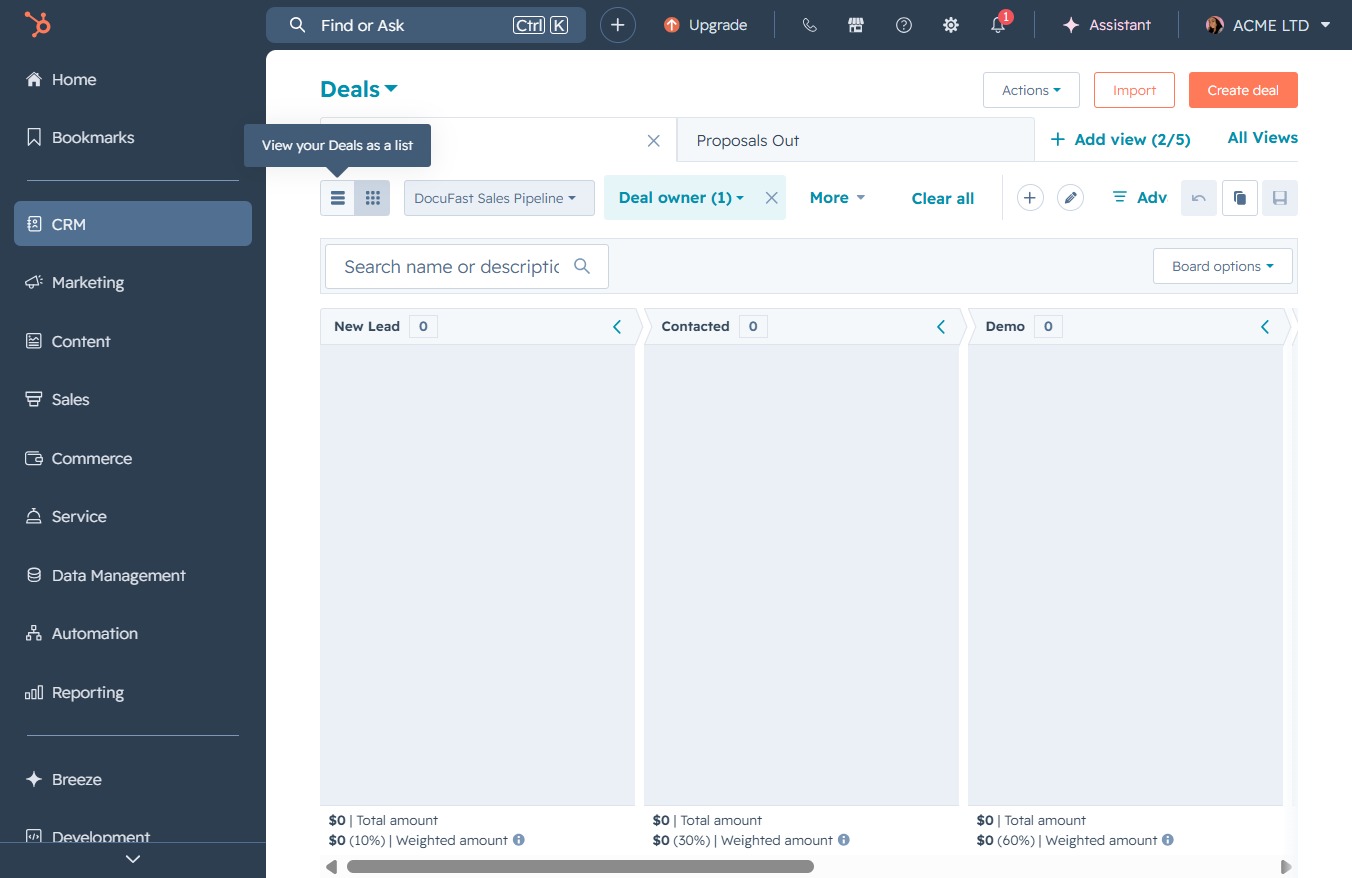The image size is (1352, 878).
Task: Click the plus quick-create icon in top bar
Action: pyautogui.click(x=618, y=25)
